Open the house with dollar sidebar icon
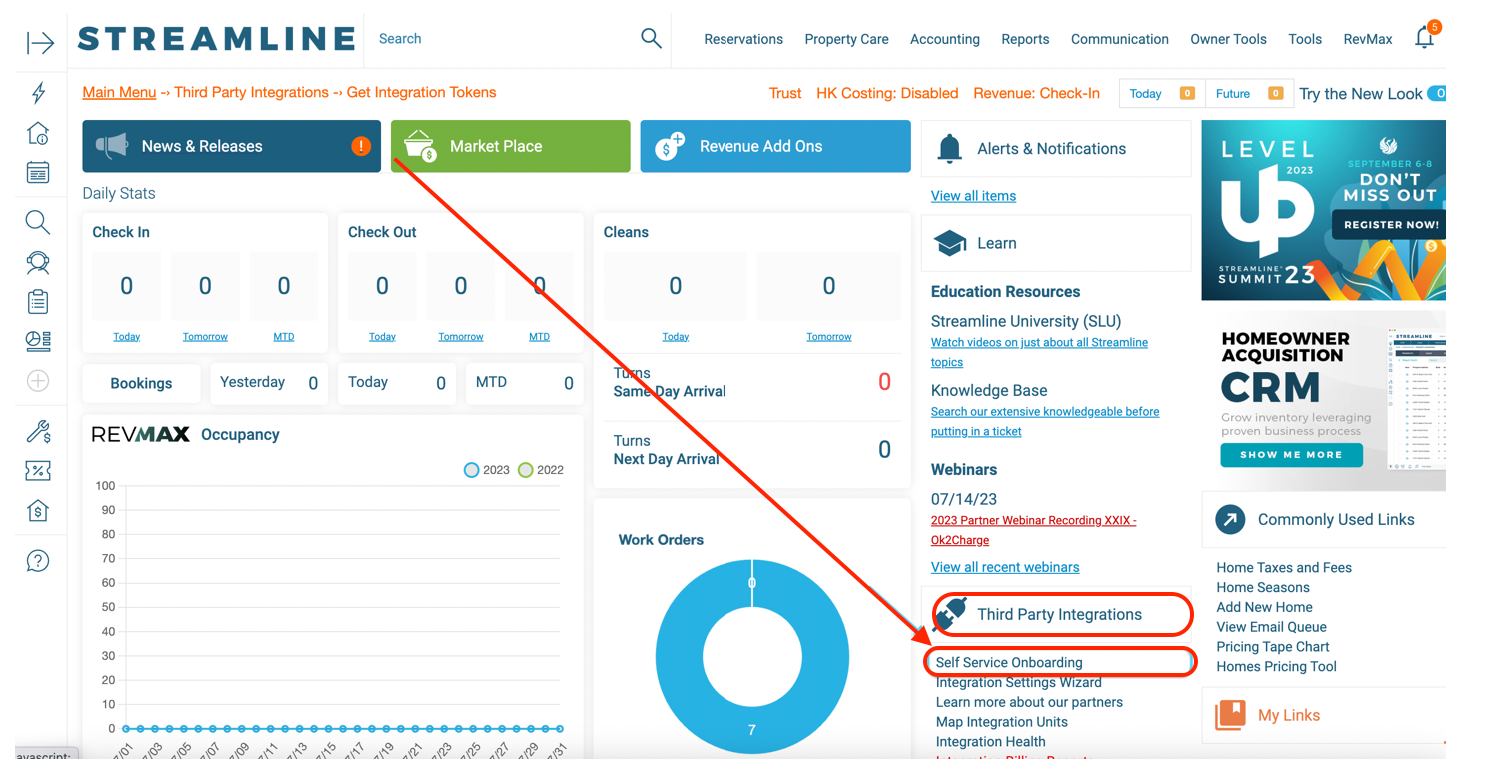 (x=38, y=511)
